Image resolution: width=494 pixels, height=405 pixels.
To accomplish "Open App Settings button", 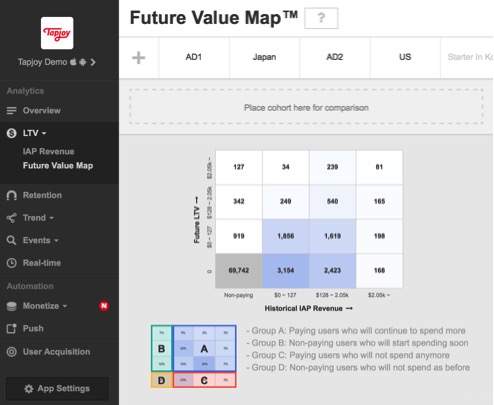I will (x=57, y=389).
